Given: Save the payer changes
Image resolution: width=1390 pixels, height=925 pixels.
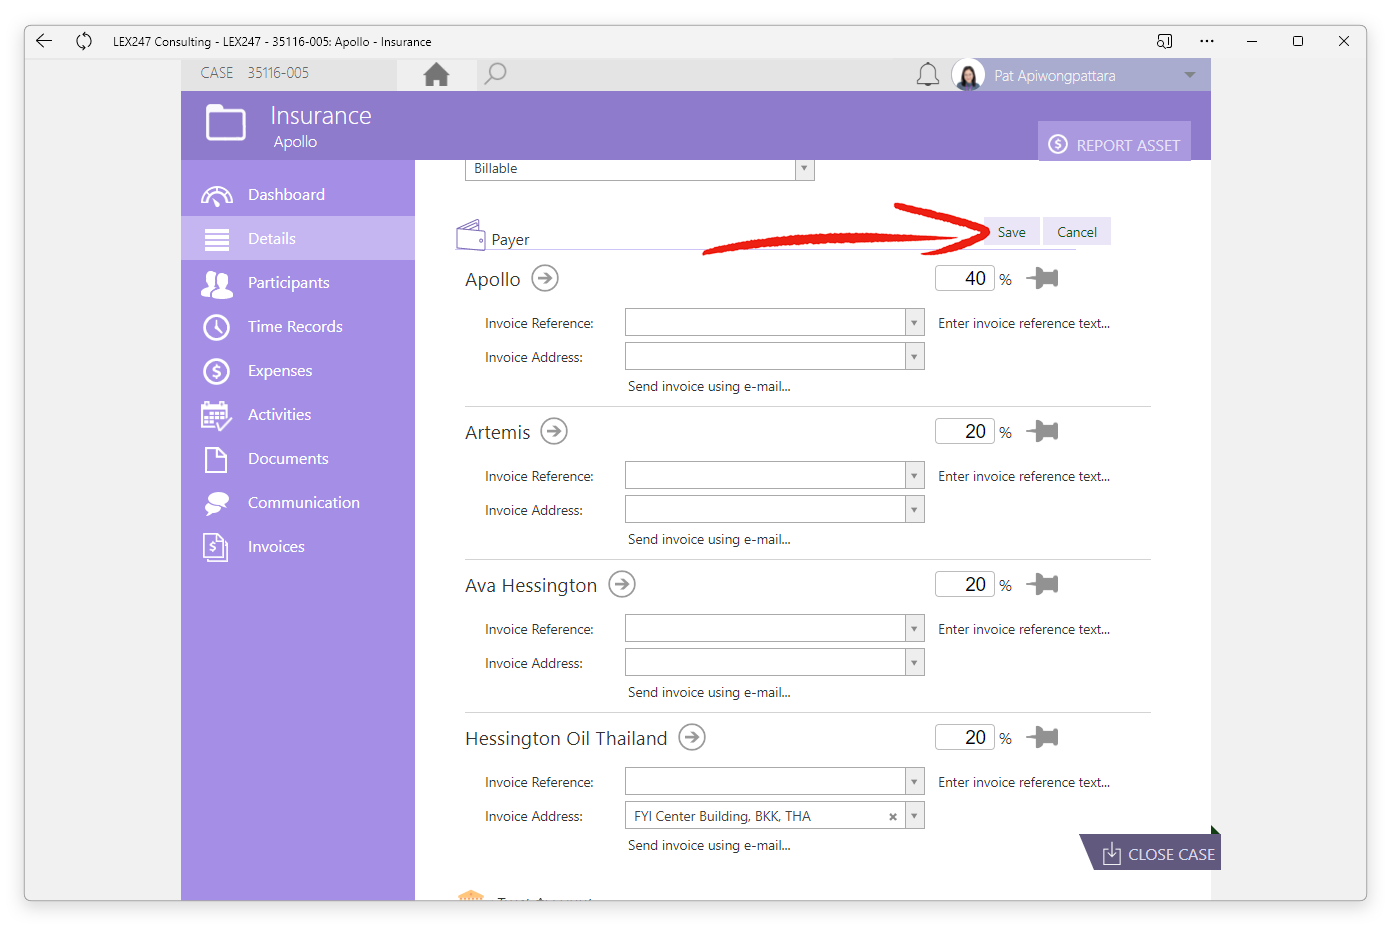Looking at the screenshot, I should click(1011, 232).
